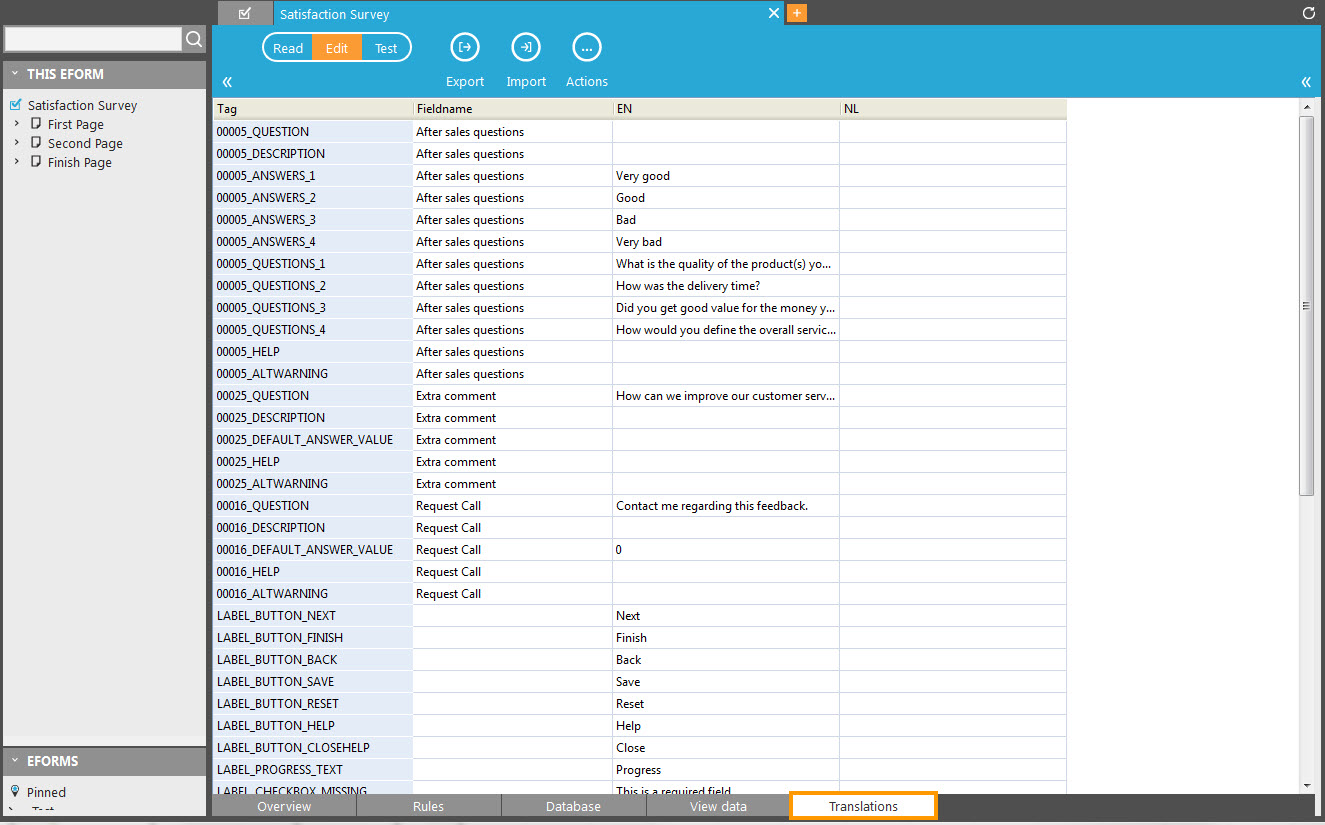
Task: Click the search magnifier icon
Action: coord(194,39)
